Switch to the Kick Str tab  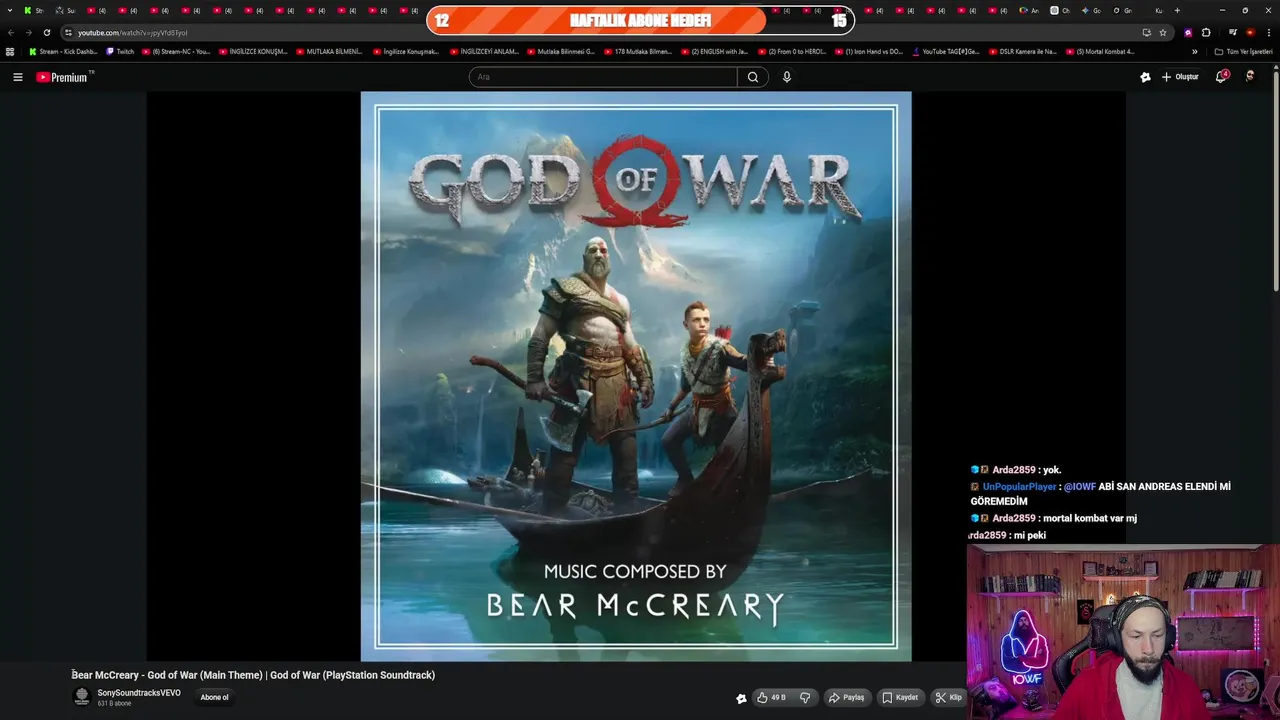click(x=35, y=10)
